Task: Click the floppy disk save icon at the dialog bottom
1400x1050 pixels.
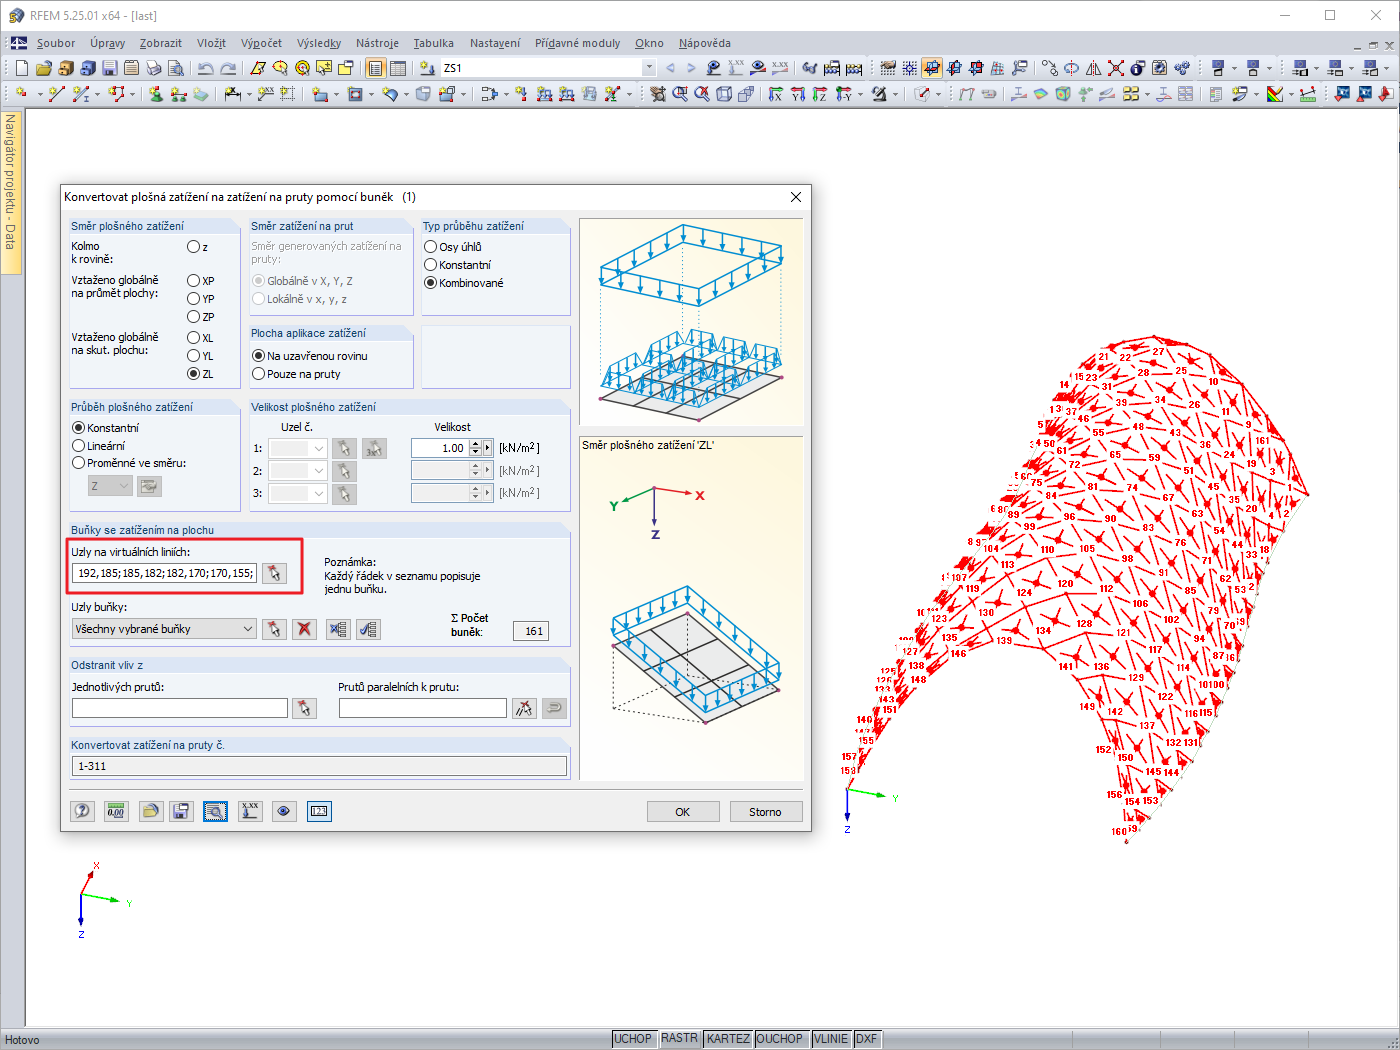Action: pos(181,811)
